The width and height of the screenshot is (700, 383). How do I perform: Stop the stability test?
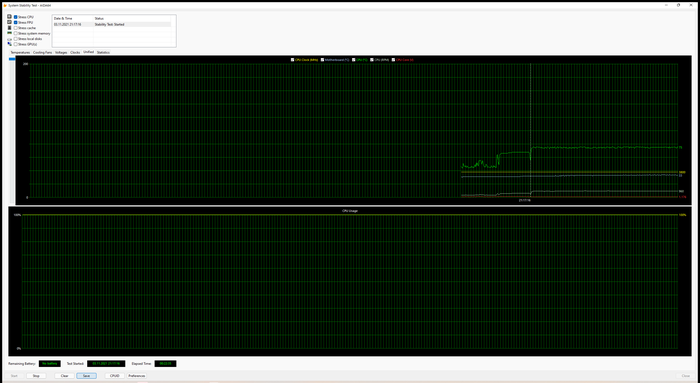coord(36,376)
